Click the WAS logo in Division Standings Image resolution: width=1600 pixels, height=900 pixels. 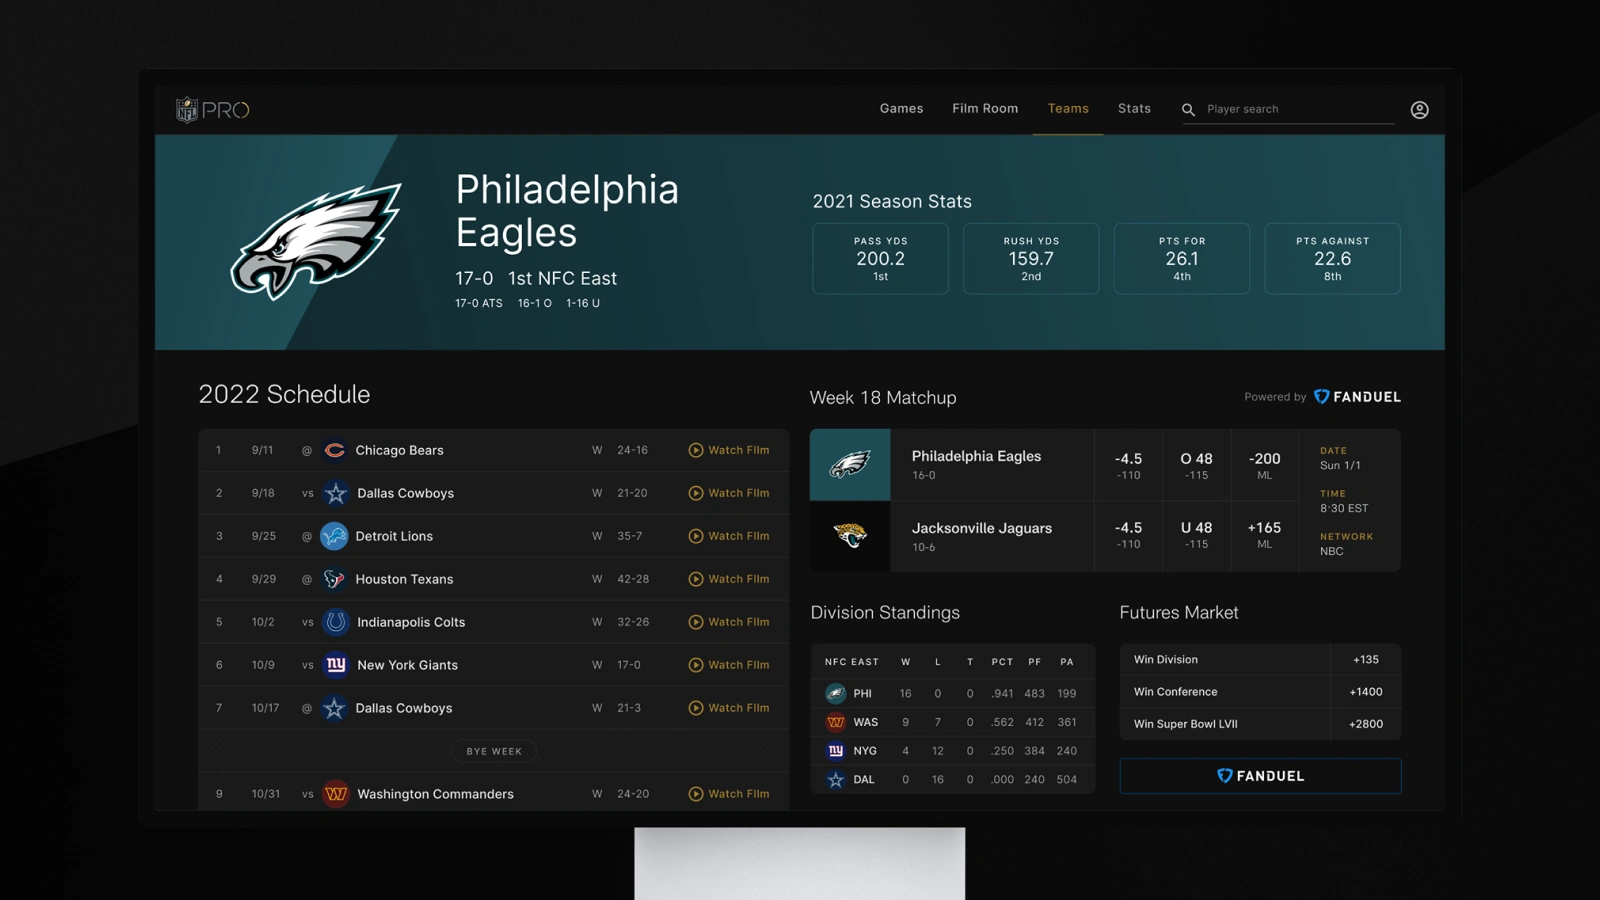(835, 722)
